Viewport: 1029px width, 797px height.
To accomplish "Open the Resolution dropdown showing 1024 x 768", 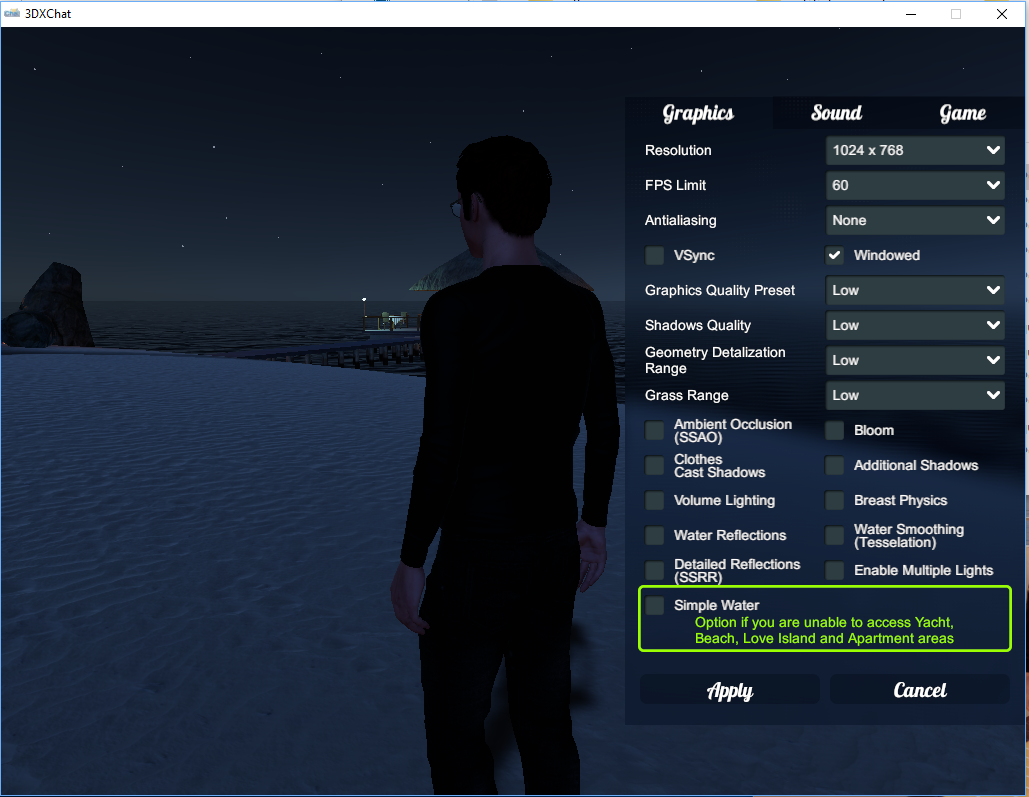I will coord(915,150).
